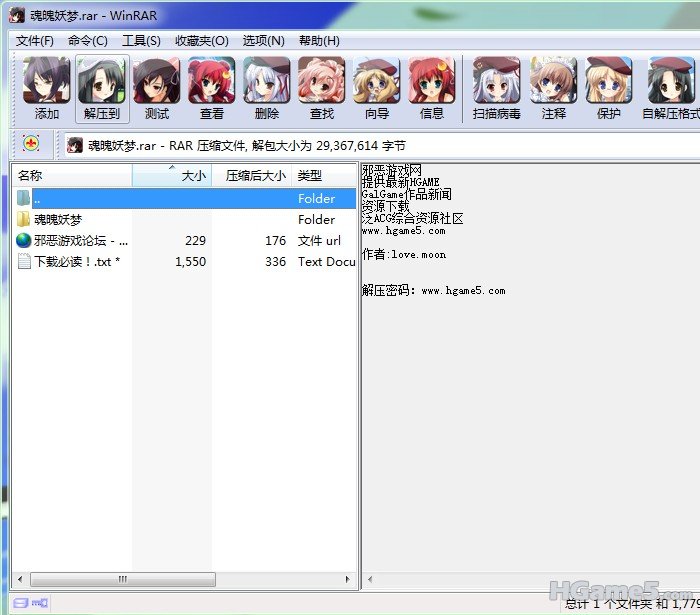Click the 'Text Docu' type cell

[327, 262]
